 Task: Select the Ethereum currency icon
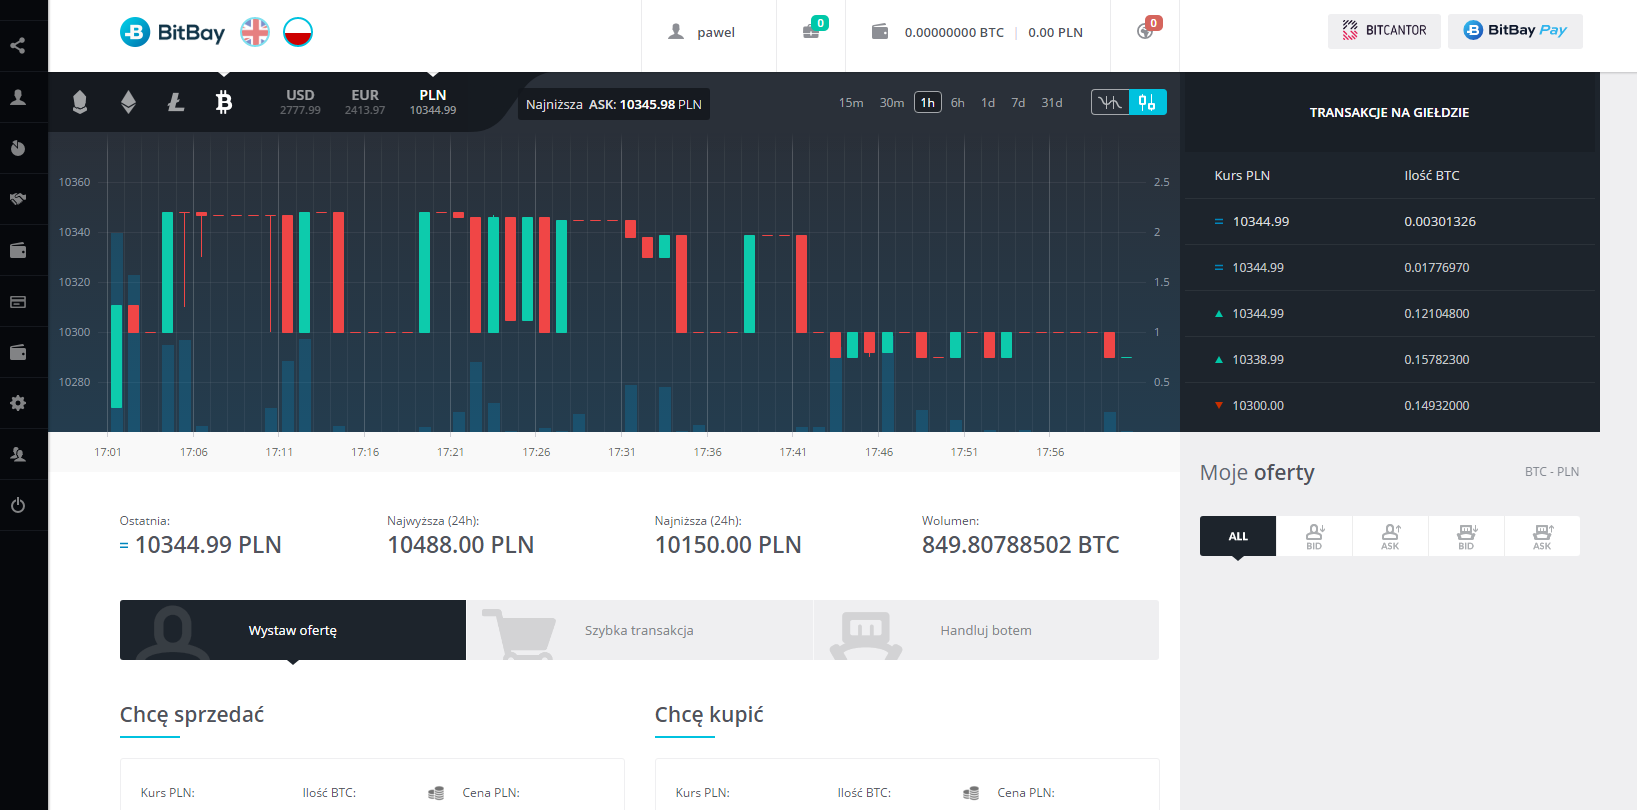coord(128,101)
